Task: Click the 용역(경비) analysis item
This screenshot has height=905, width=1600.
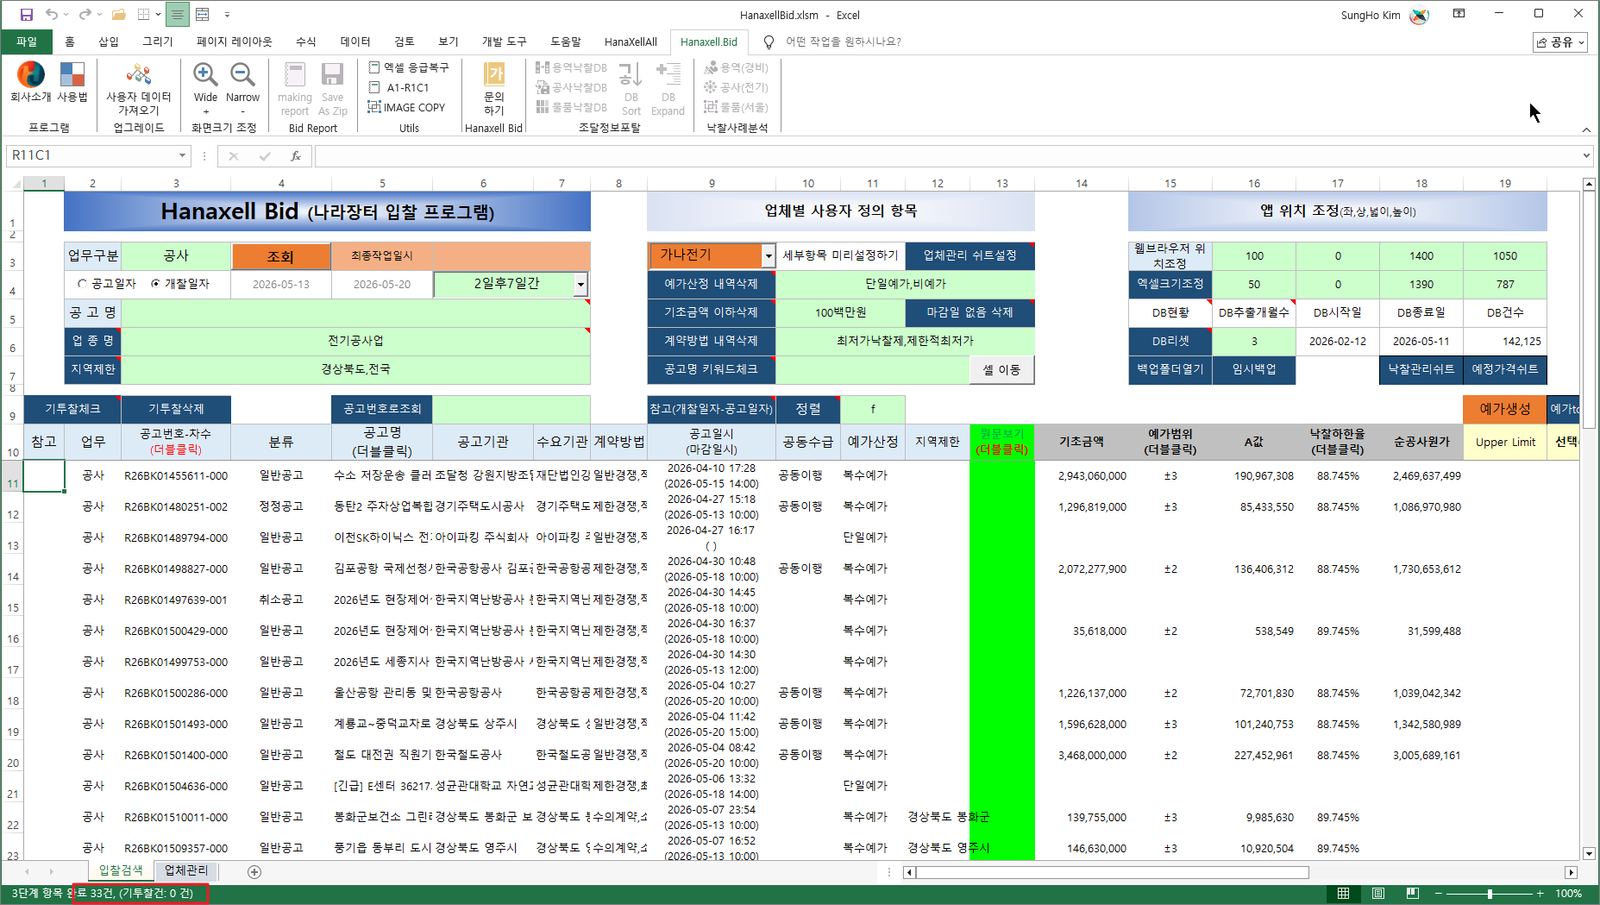Action: [737, 67]
